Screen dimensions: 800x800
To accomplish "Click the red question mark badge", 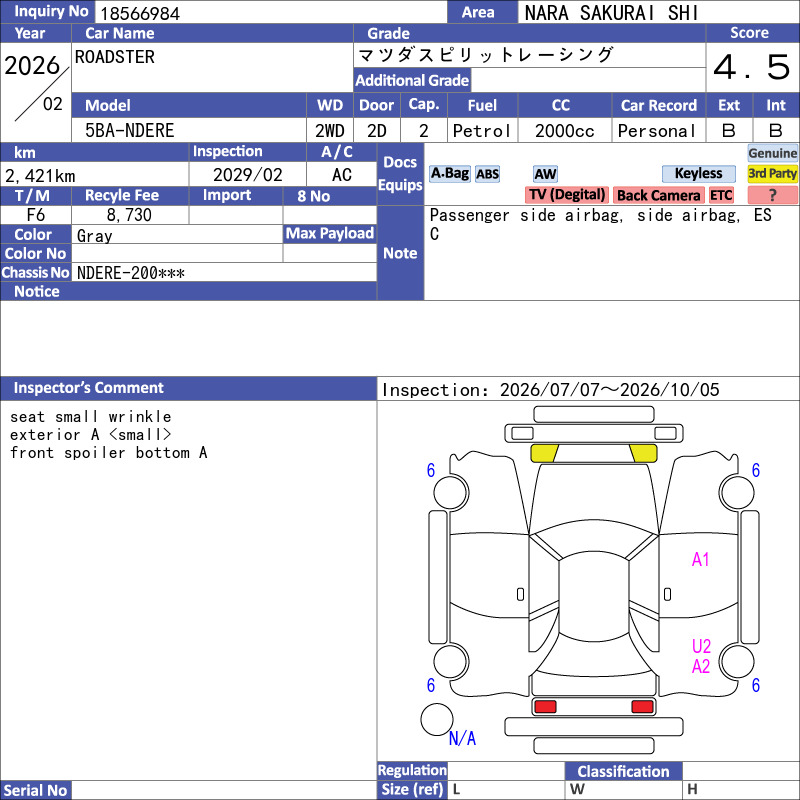I will 772,195.
